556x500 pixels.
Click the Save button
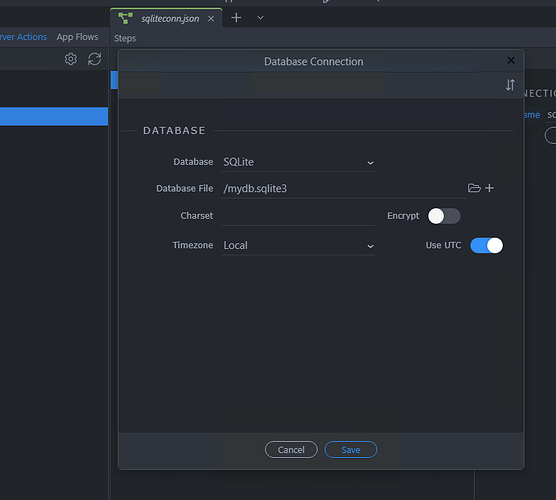pos(351,450)
